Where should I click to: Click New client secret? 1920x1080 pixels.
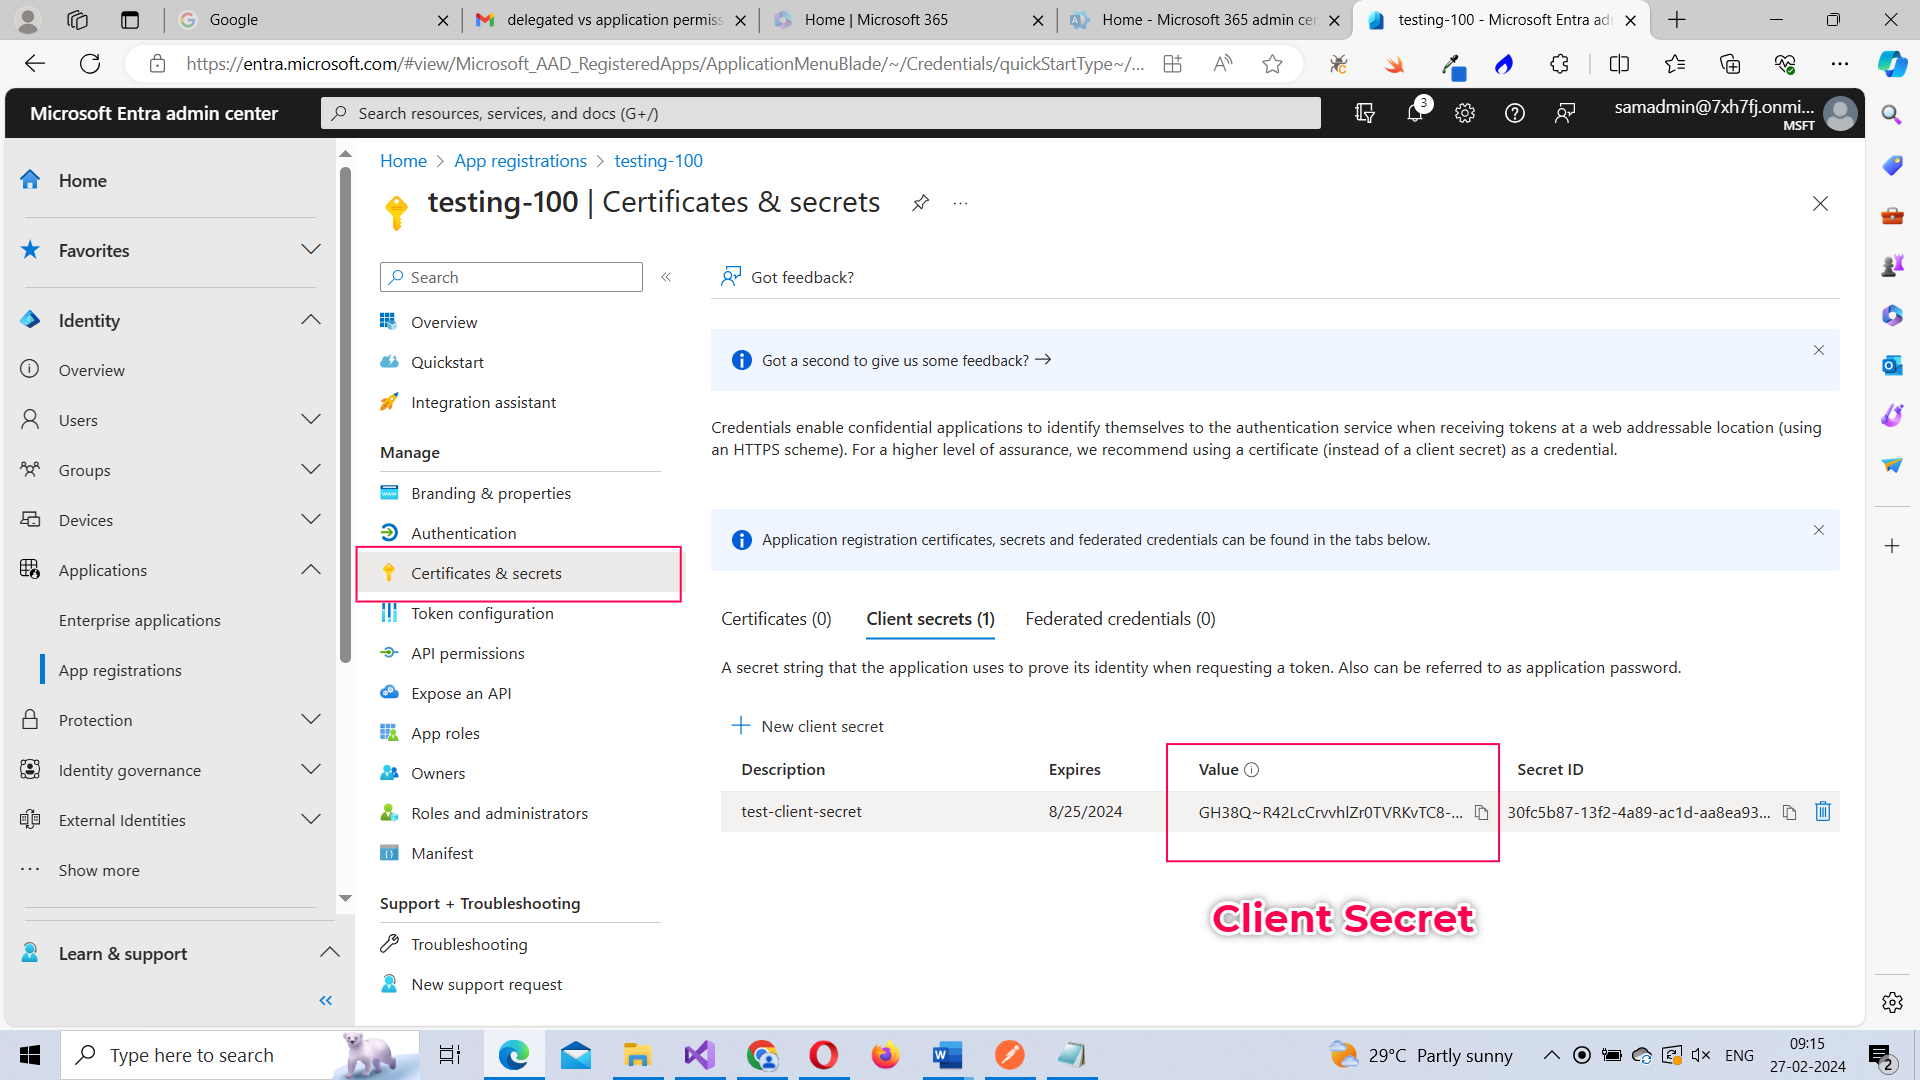coord(808,726)
